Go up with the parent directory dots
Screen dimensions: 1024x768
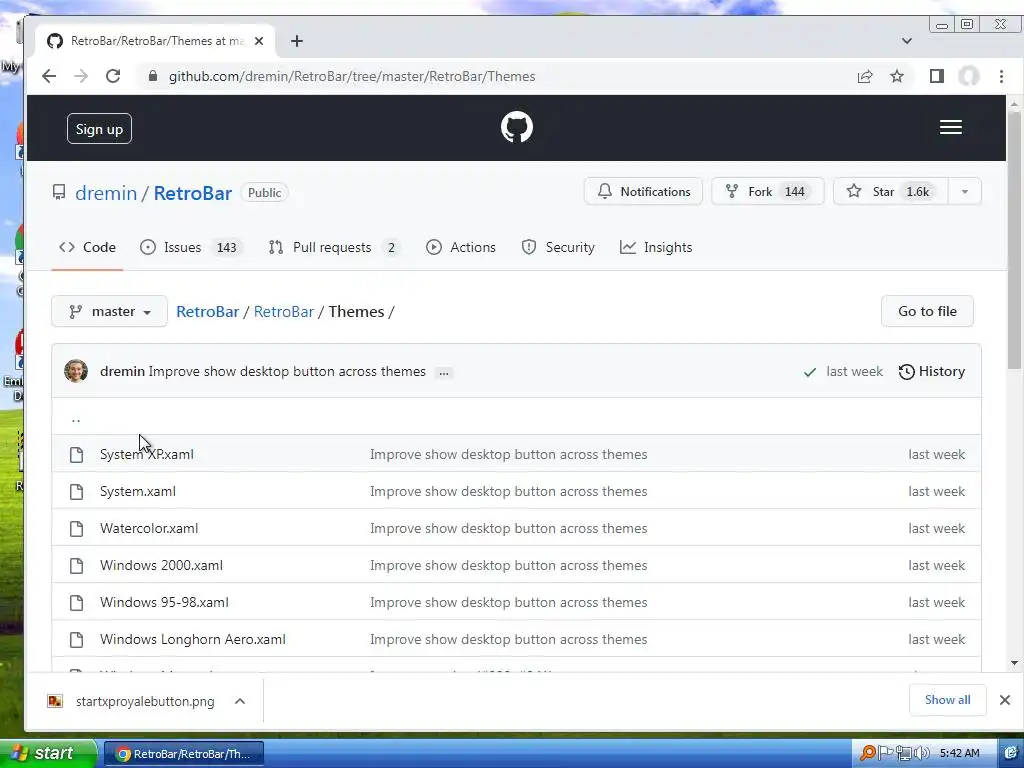(76, 419)
